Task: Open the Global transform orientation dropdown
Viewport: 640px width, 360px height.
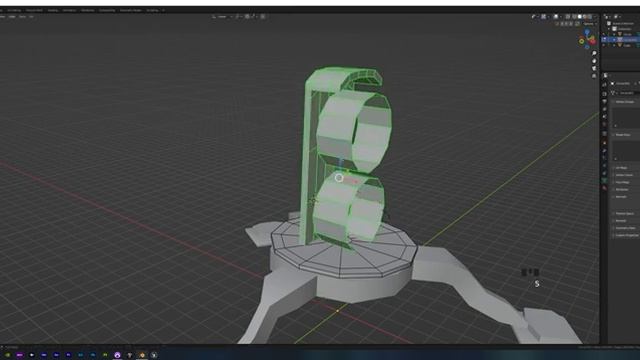Action: coord(222,17)
